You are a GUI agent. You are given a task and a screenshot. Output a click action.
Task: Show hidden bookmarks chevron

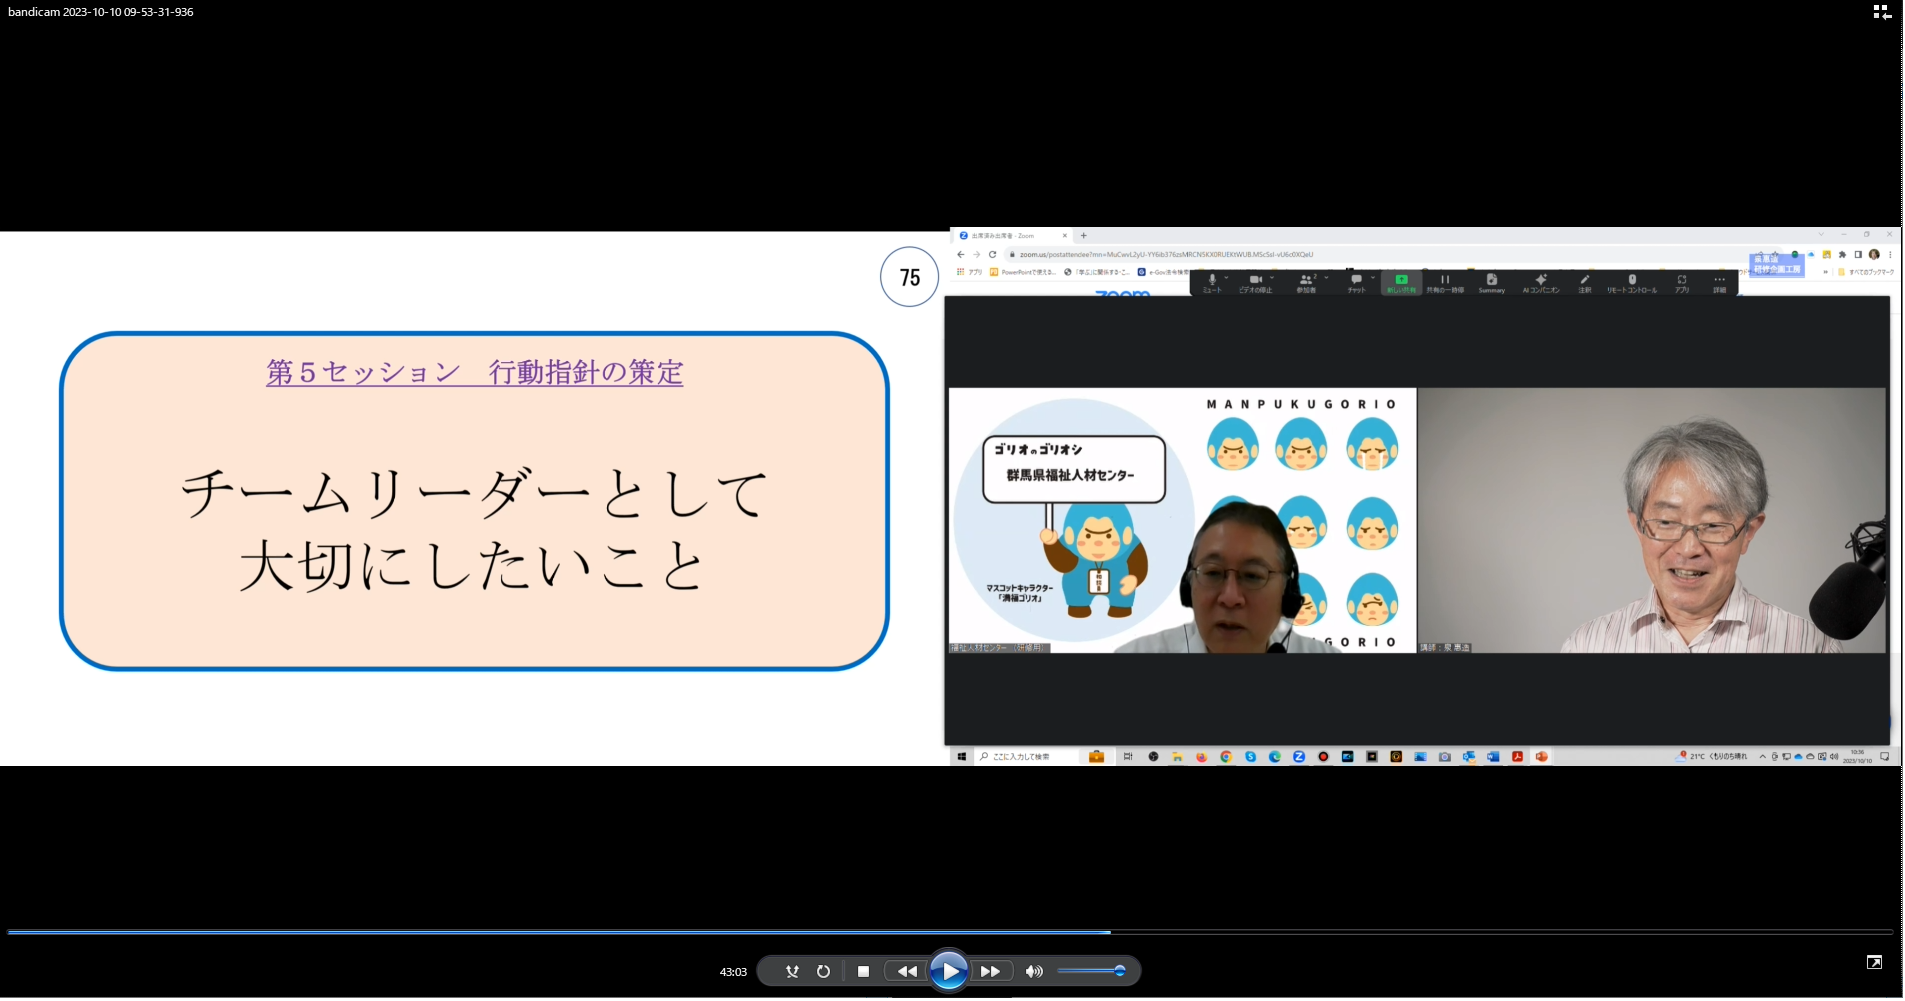pos(1825,272)
